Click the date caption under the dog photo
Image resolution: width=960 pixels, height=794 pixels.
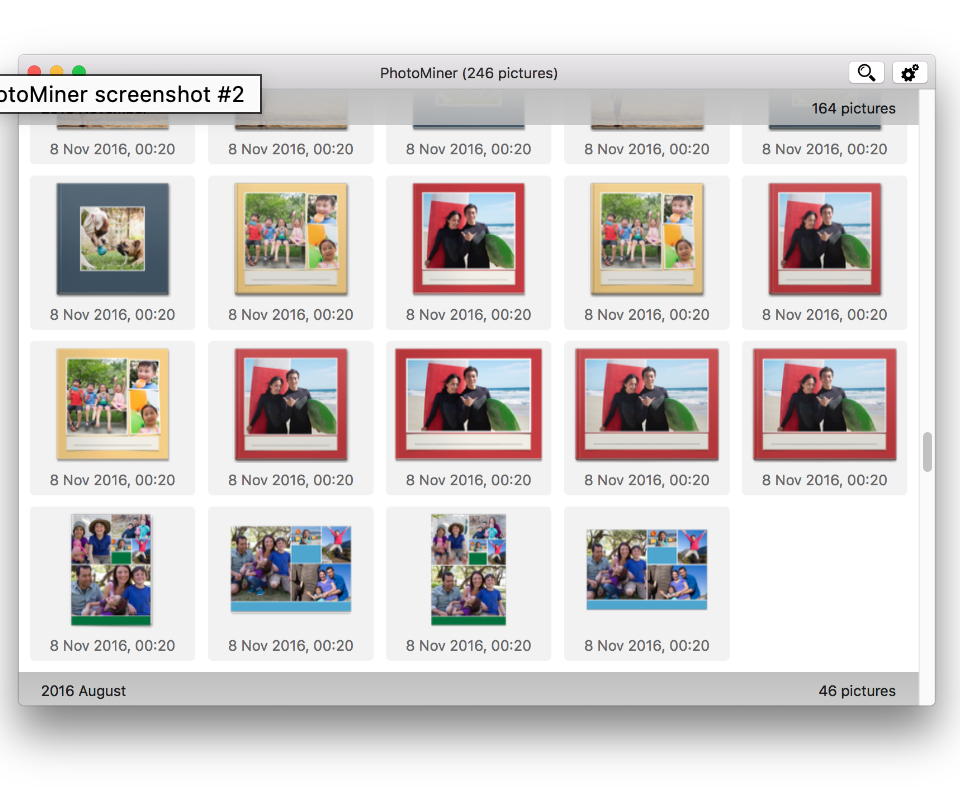113,315
